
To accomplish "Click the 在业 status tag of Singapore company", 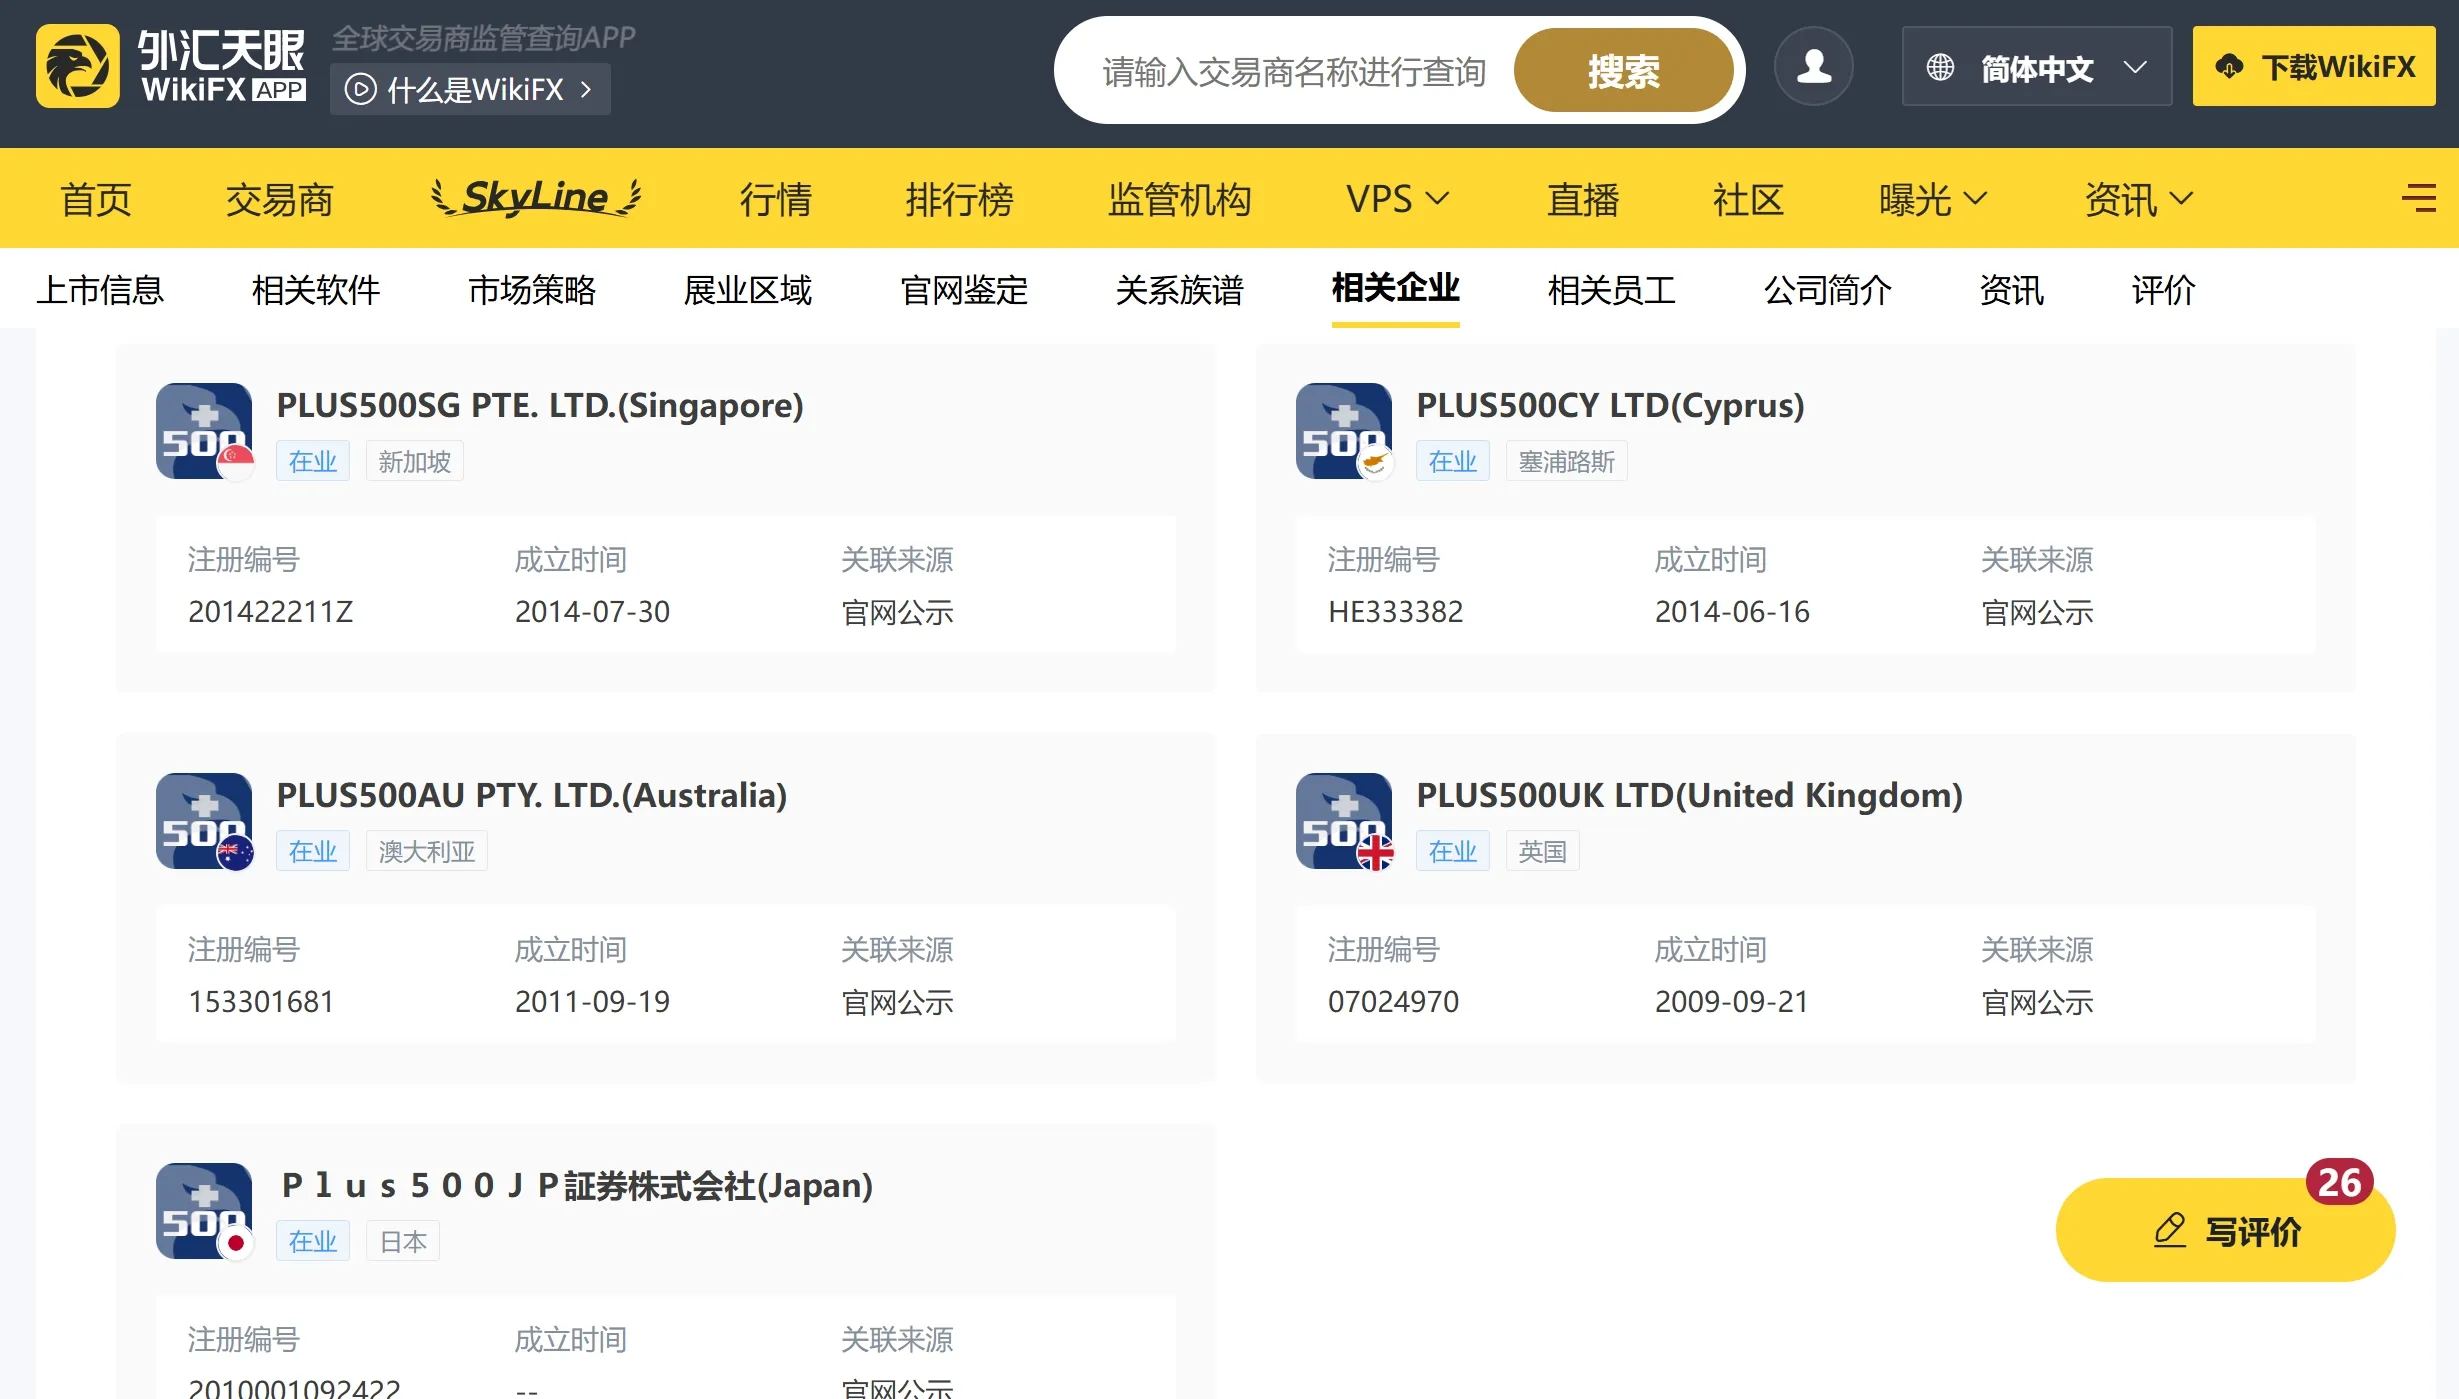I will point(313,461).
